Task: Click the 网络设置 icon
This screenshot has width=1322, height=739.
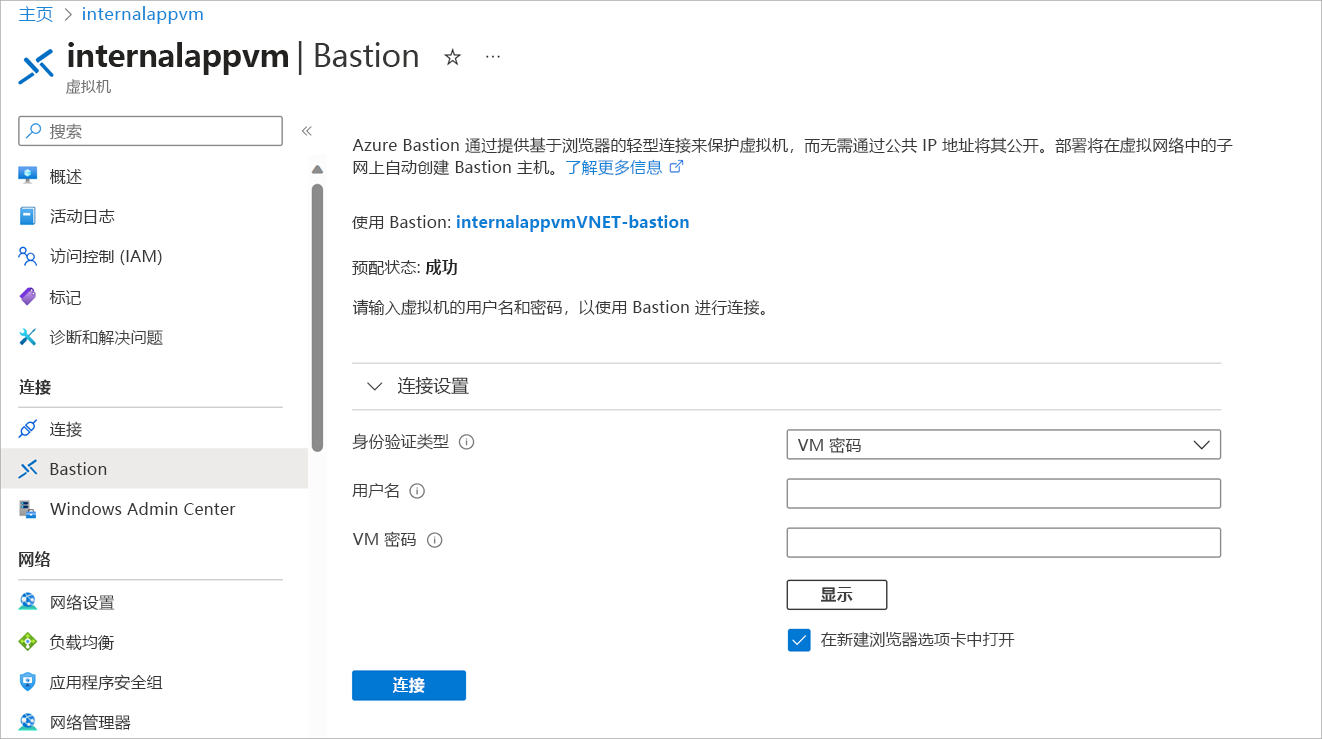Action: (x=28, y=602)
